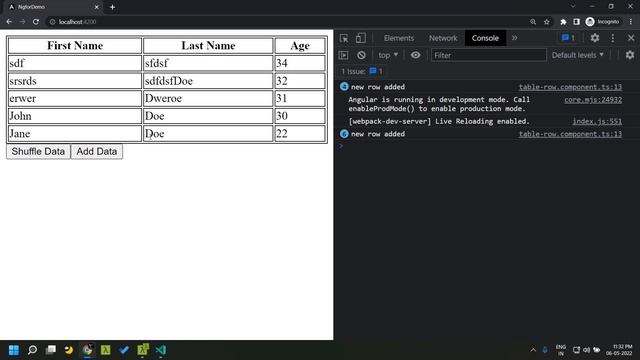Open Task View on the taskbar
Image resolution: width=640 pixels, height=360 pixels.
pos(51,350)
